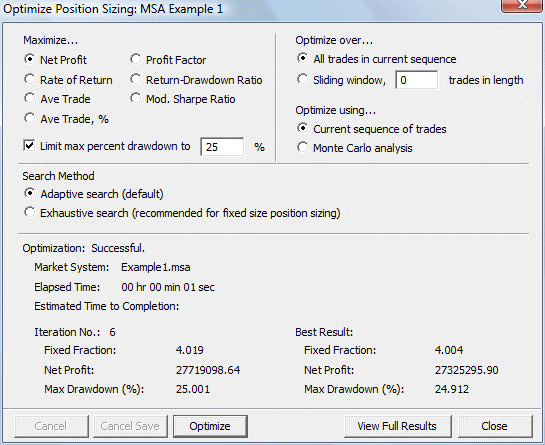
Task: Click the max drawdown percent field
Action: (x=222, y=147)
